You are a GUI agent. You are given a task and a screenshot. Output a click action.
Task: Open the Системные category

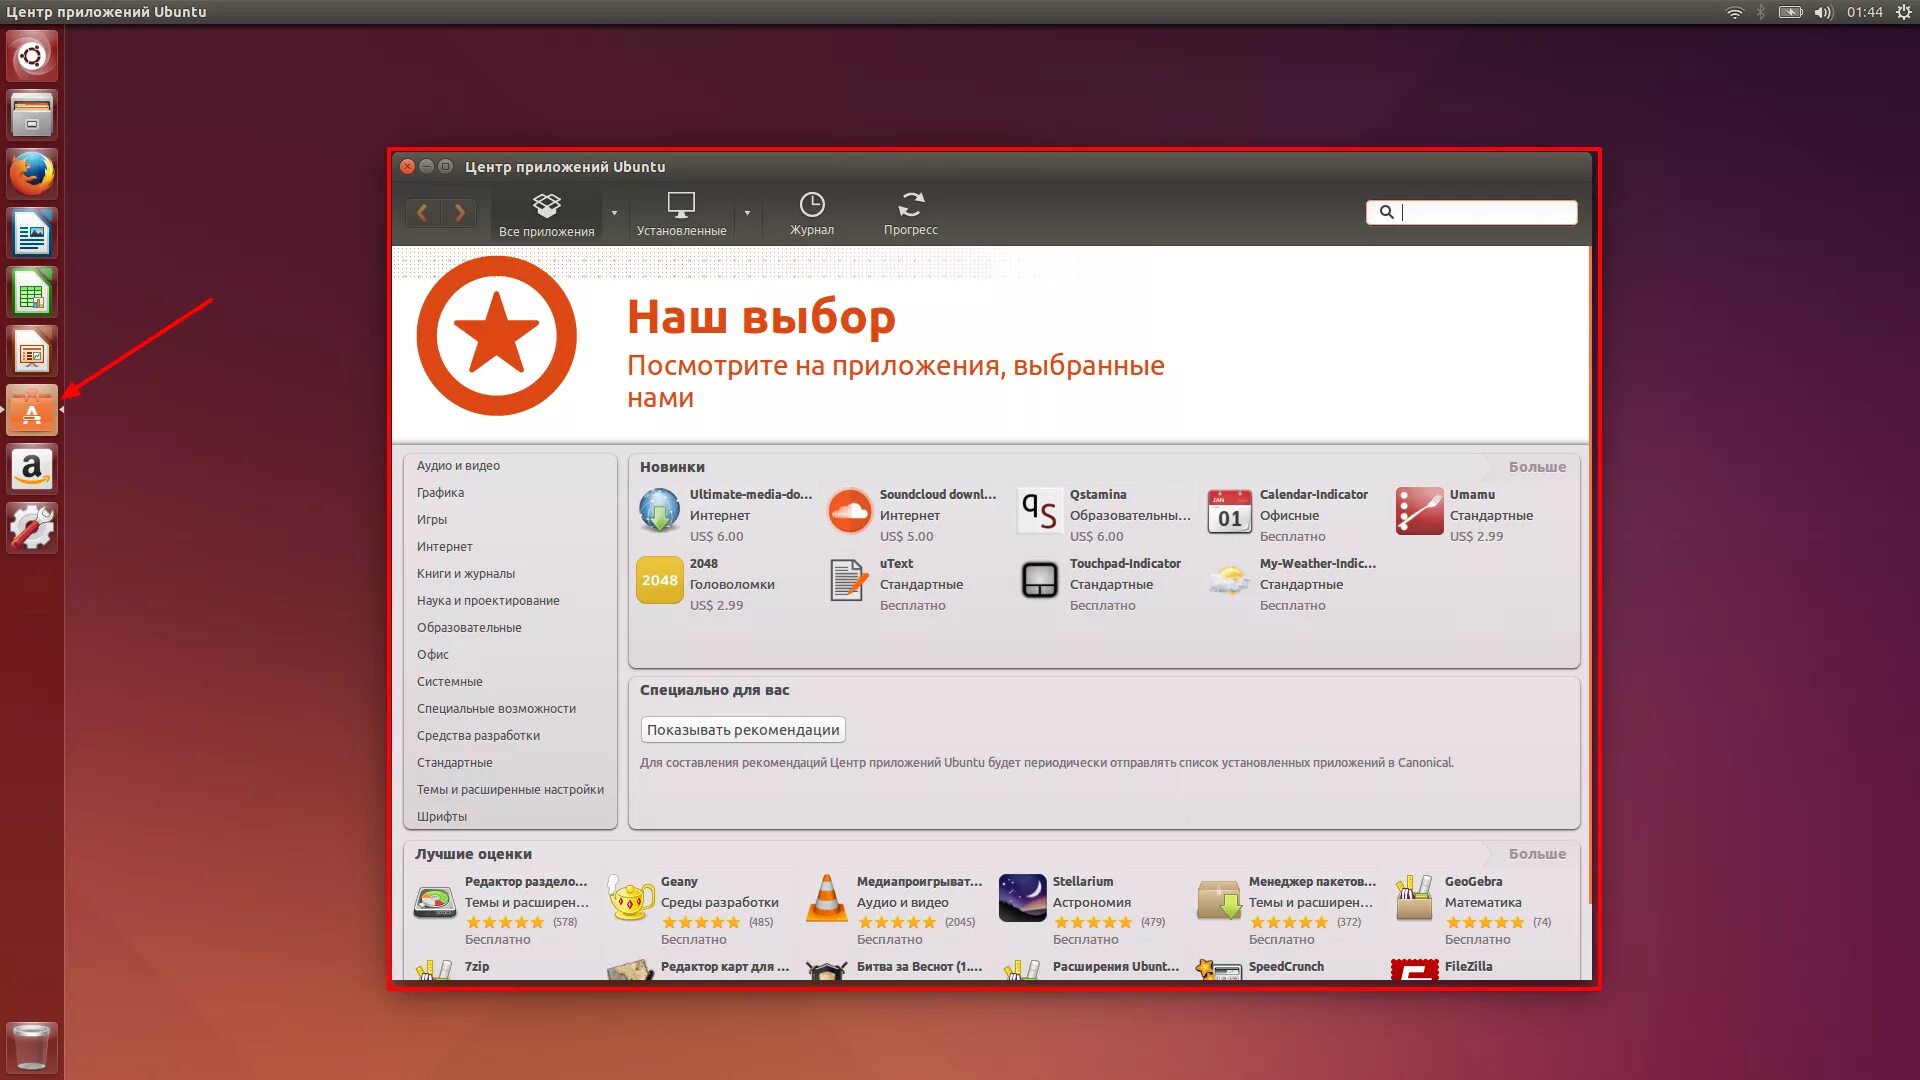point(450,682)
